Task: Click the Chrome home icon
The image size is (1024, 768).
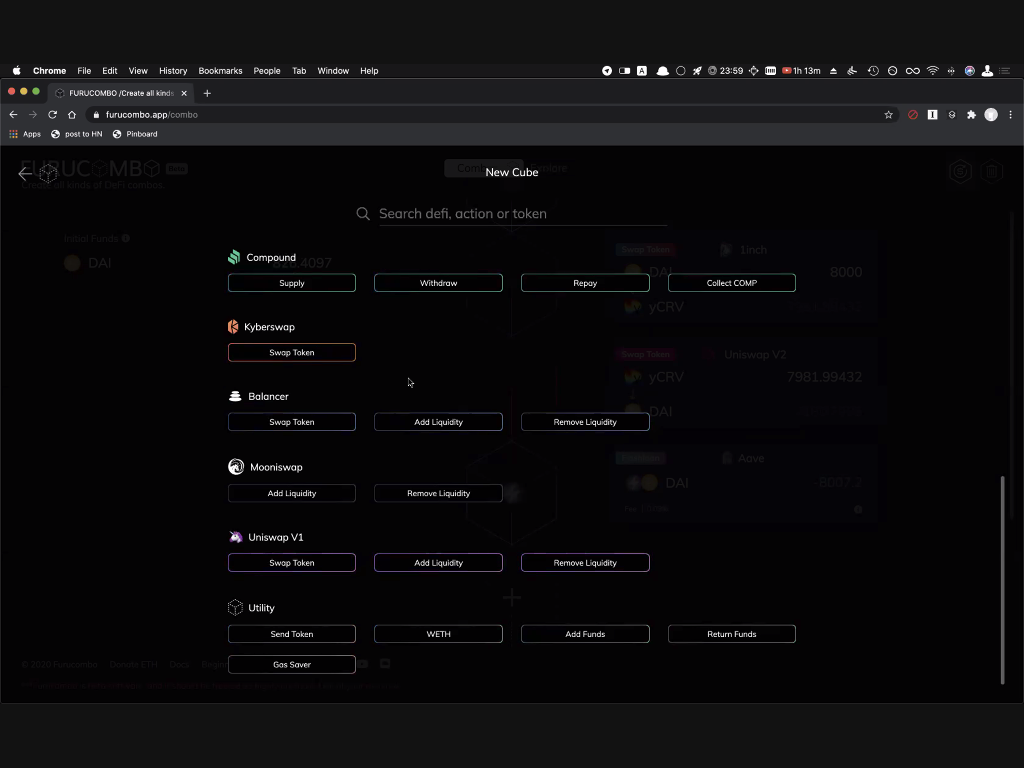Action: (x=72, y=114)
